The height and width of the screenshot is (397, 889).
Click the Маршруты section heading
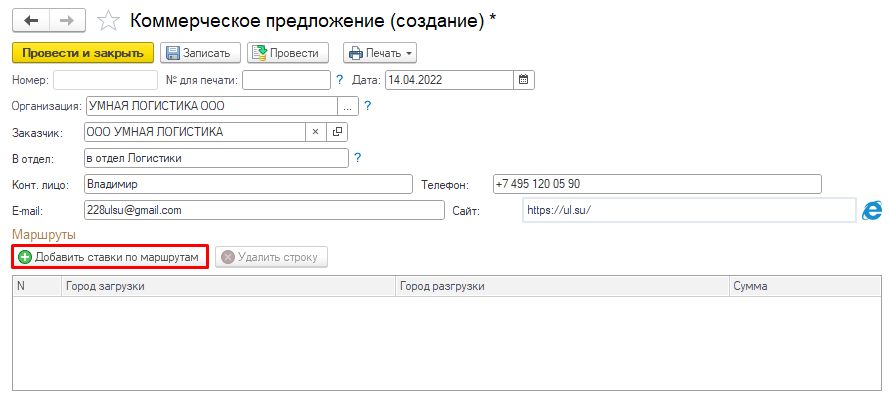pyautogui.click(x=44, y=234)
